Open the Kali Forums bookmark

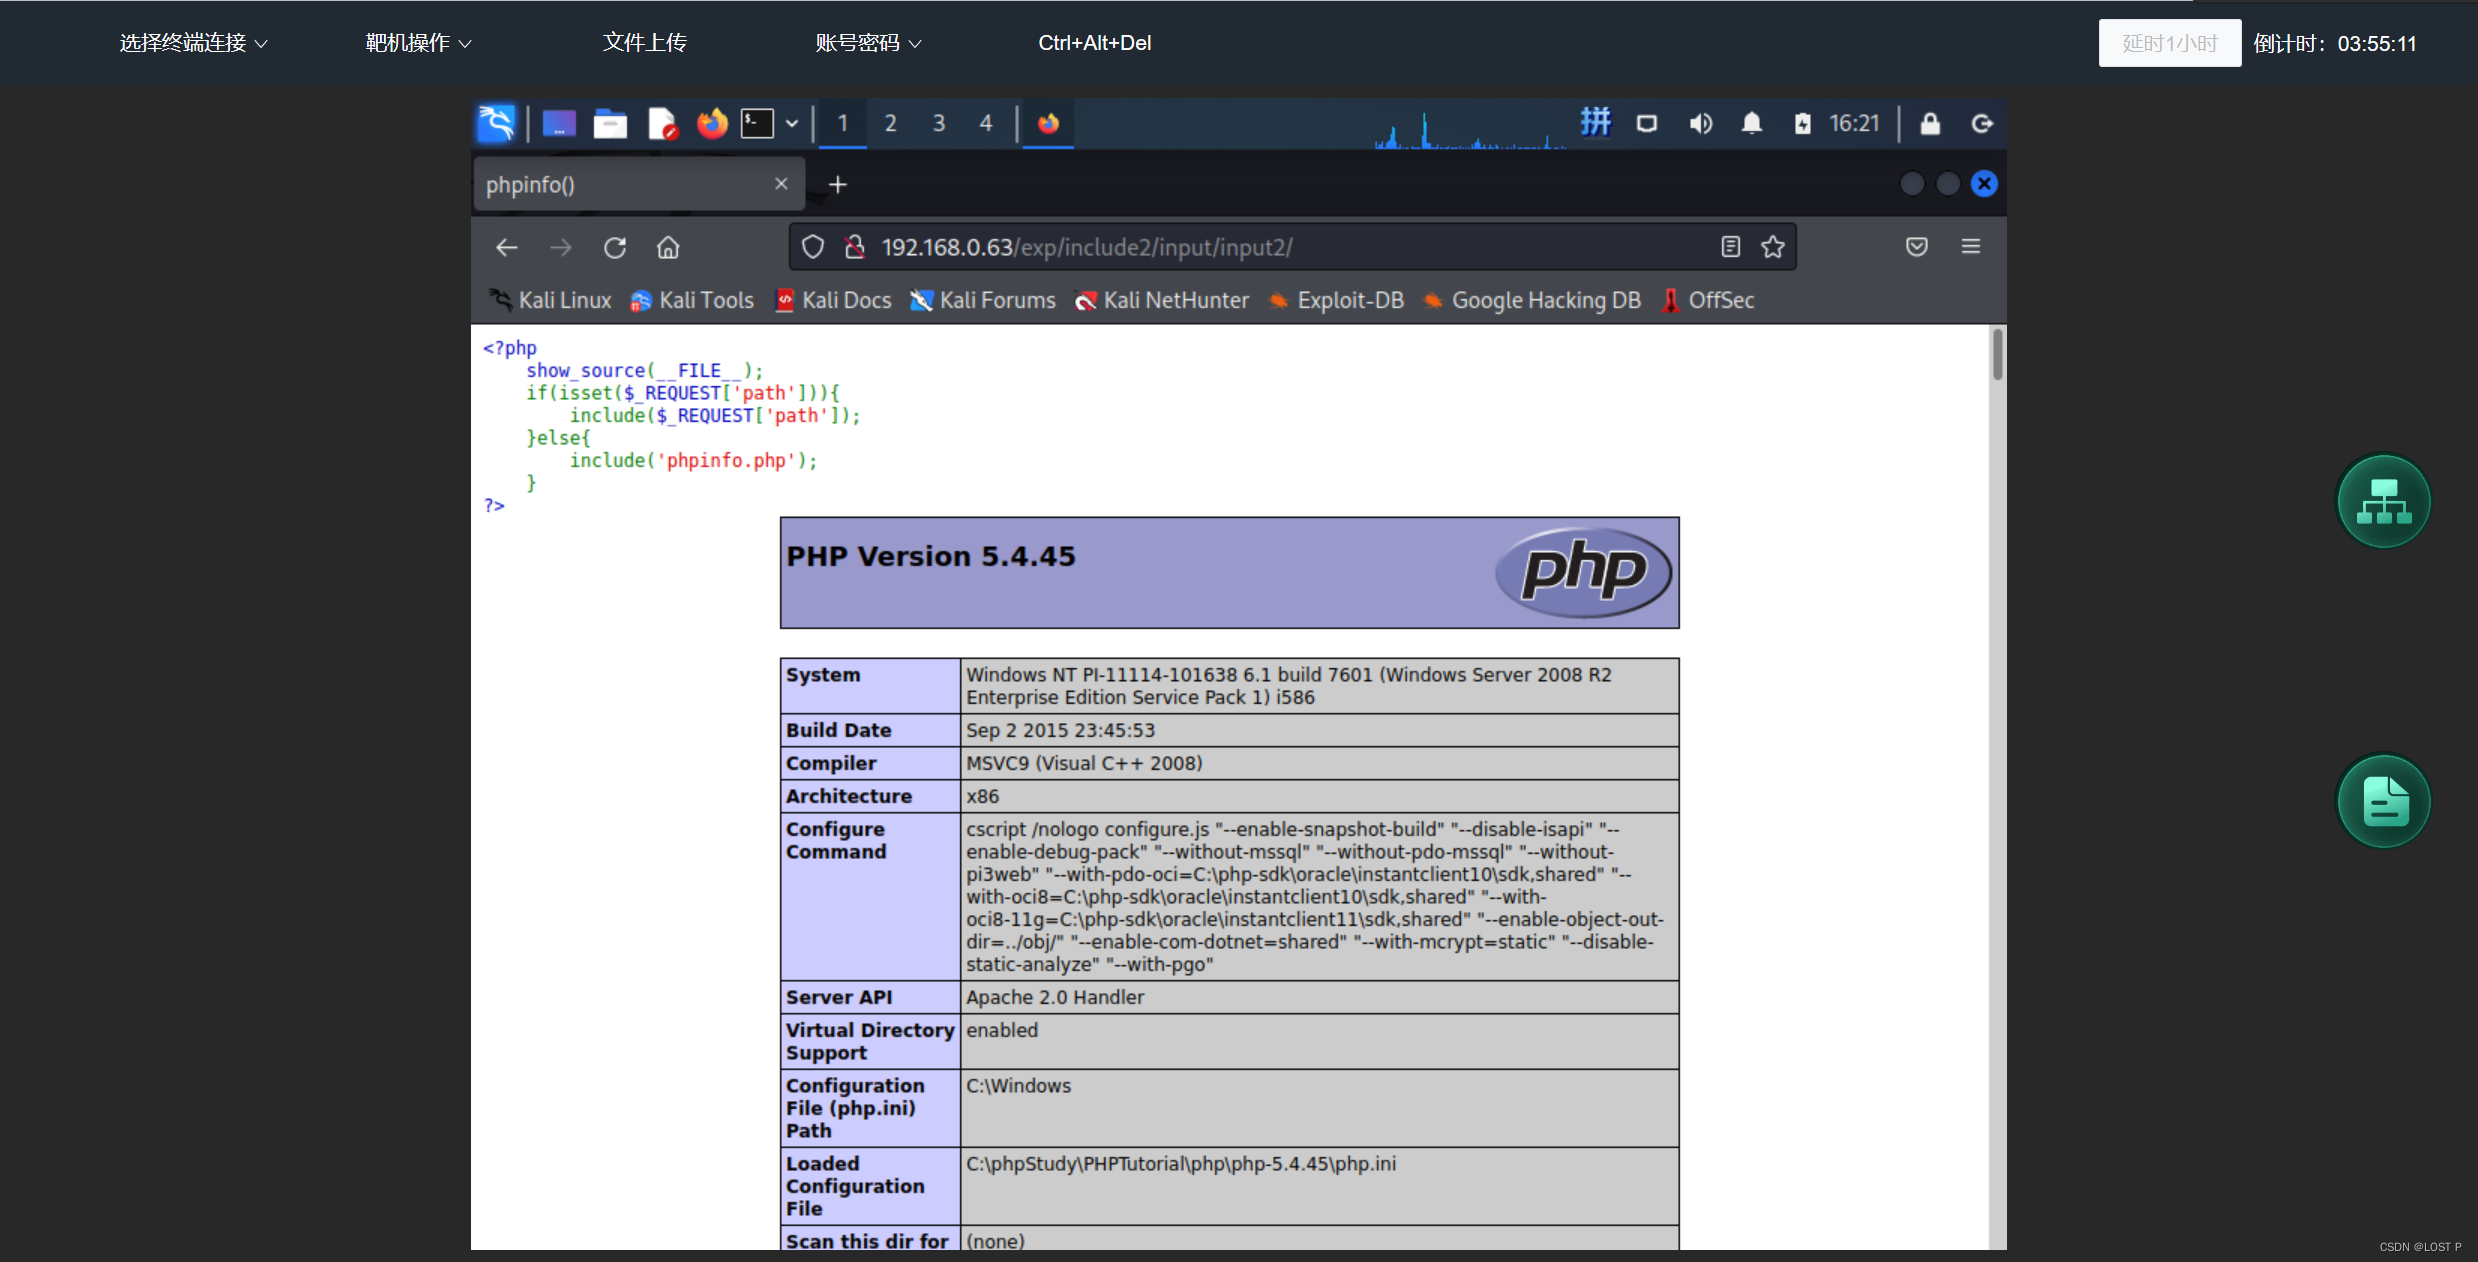(983, 300)
